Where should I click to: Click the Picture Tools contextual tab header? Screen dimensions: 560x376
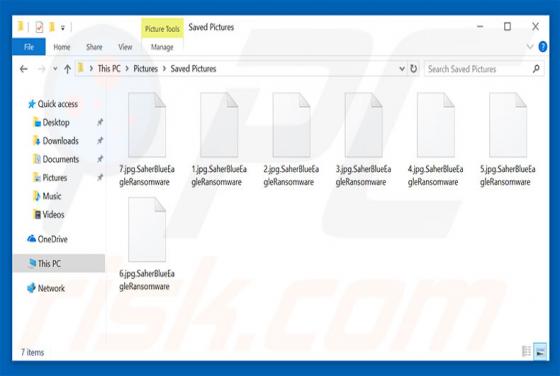(162, 29)
